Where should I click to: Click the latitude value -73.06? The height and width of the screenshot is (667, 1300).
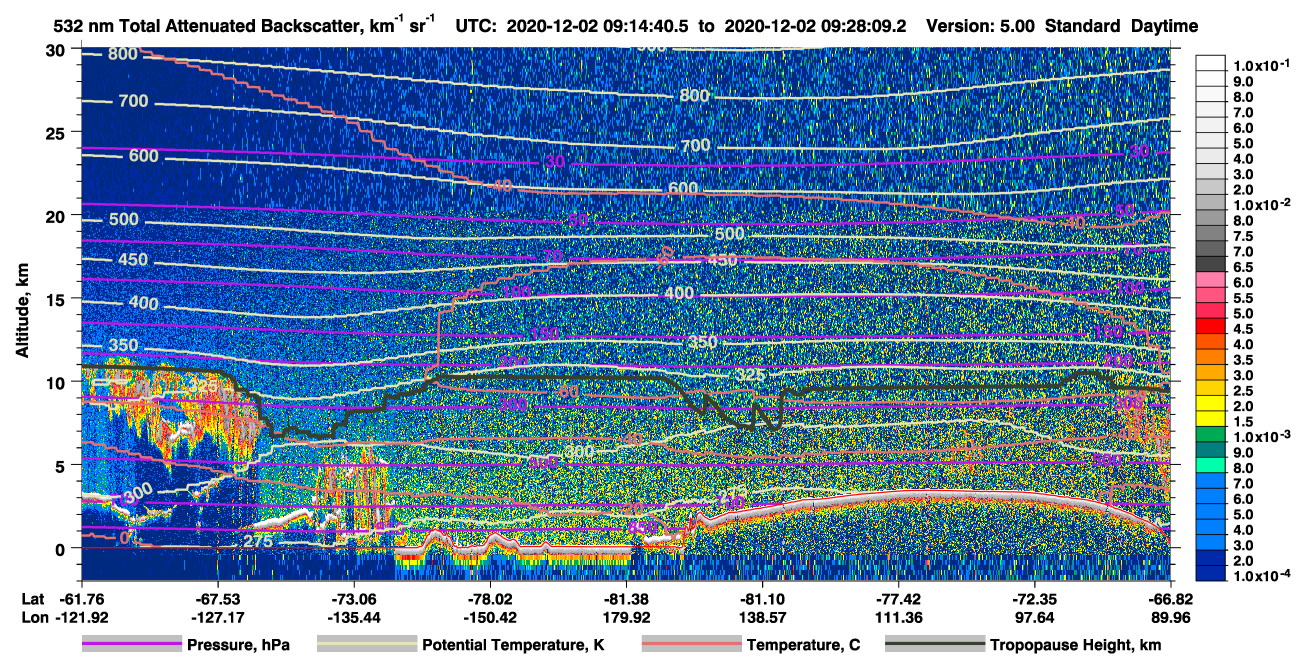(354, 598)
